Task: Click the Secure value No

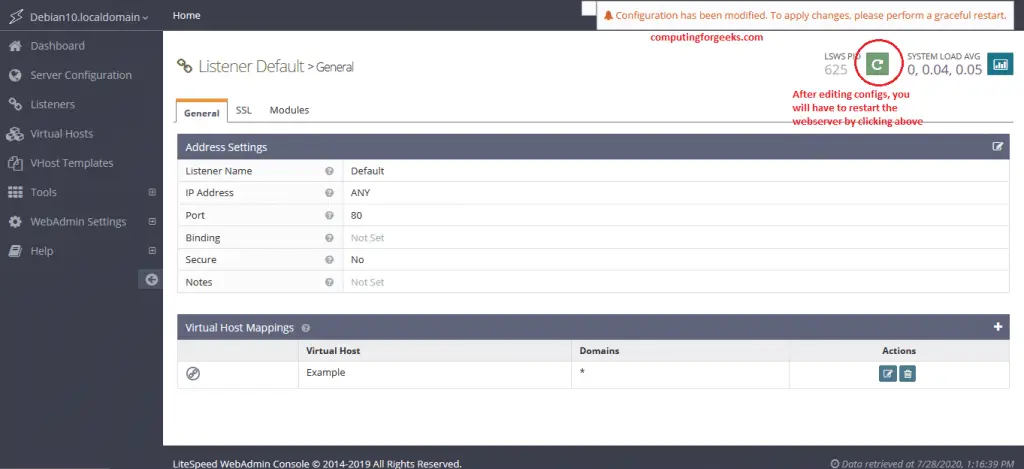Action: (x=357, y=260)
